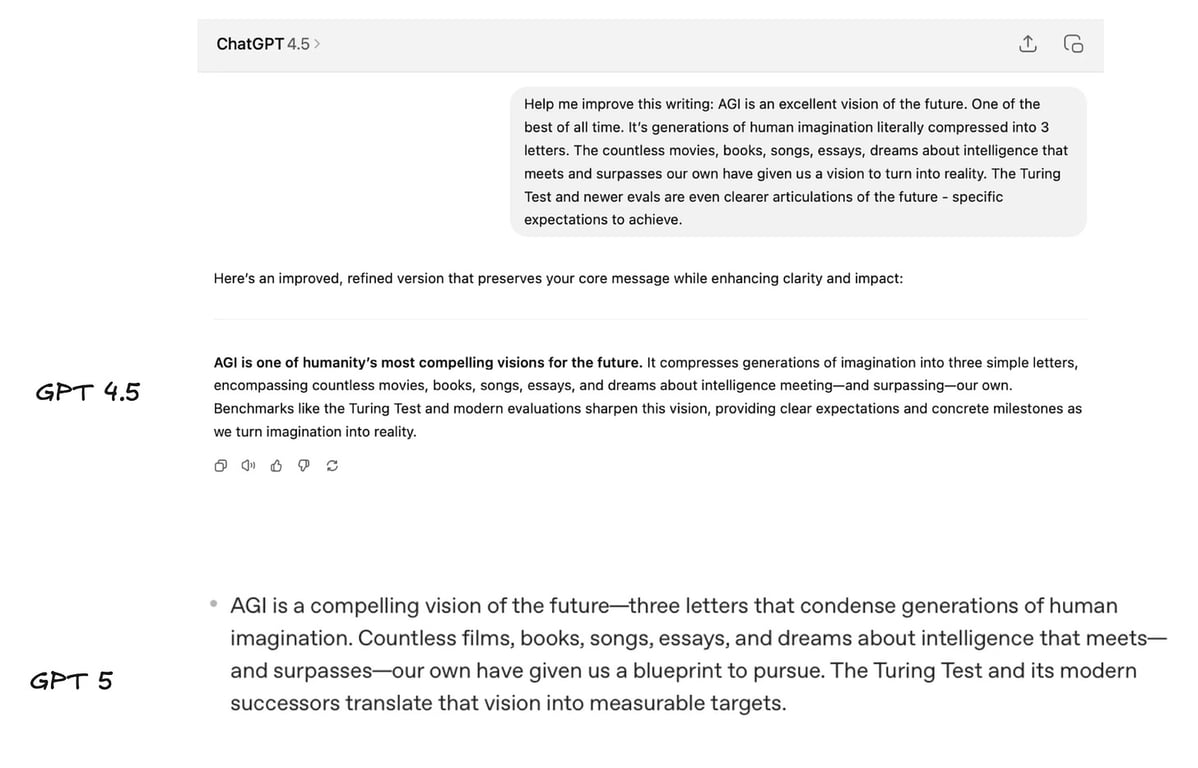Click the GPT 5 bullet point marker
Image resolution: width=1198 pixels, height=768 pixels.
[x=213, y=604]
